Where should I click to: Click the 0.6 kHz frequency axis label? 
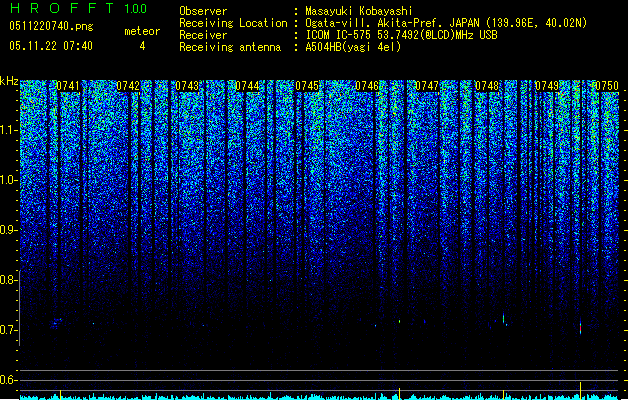8,380
